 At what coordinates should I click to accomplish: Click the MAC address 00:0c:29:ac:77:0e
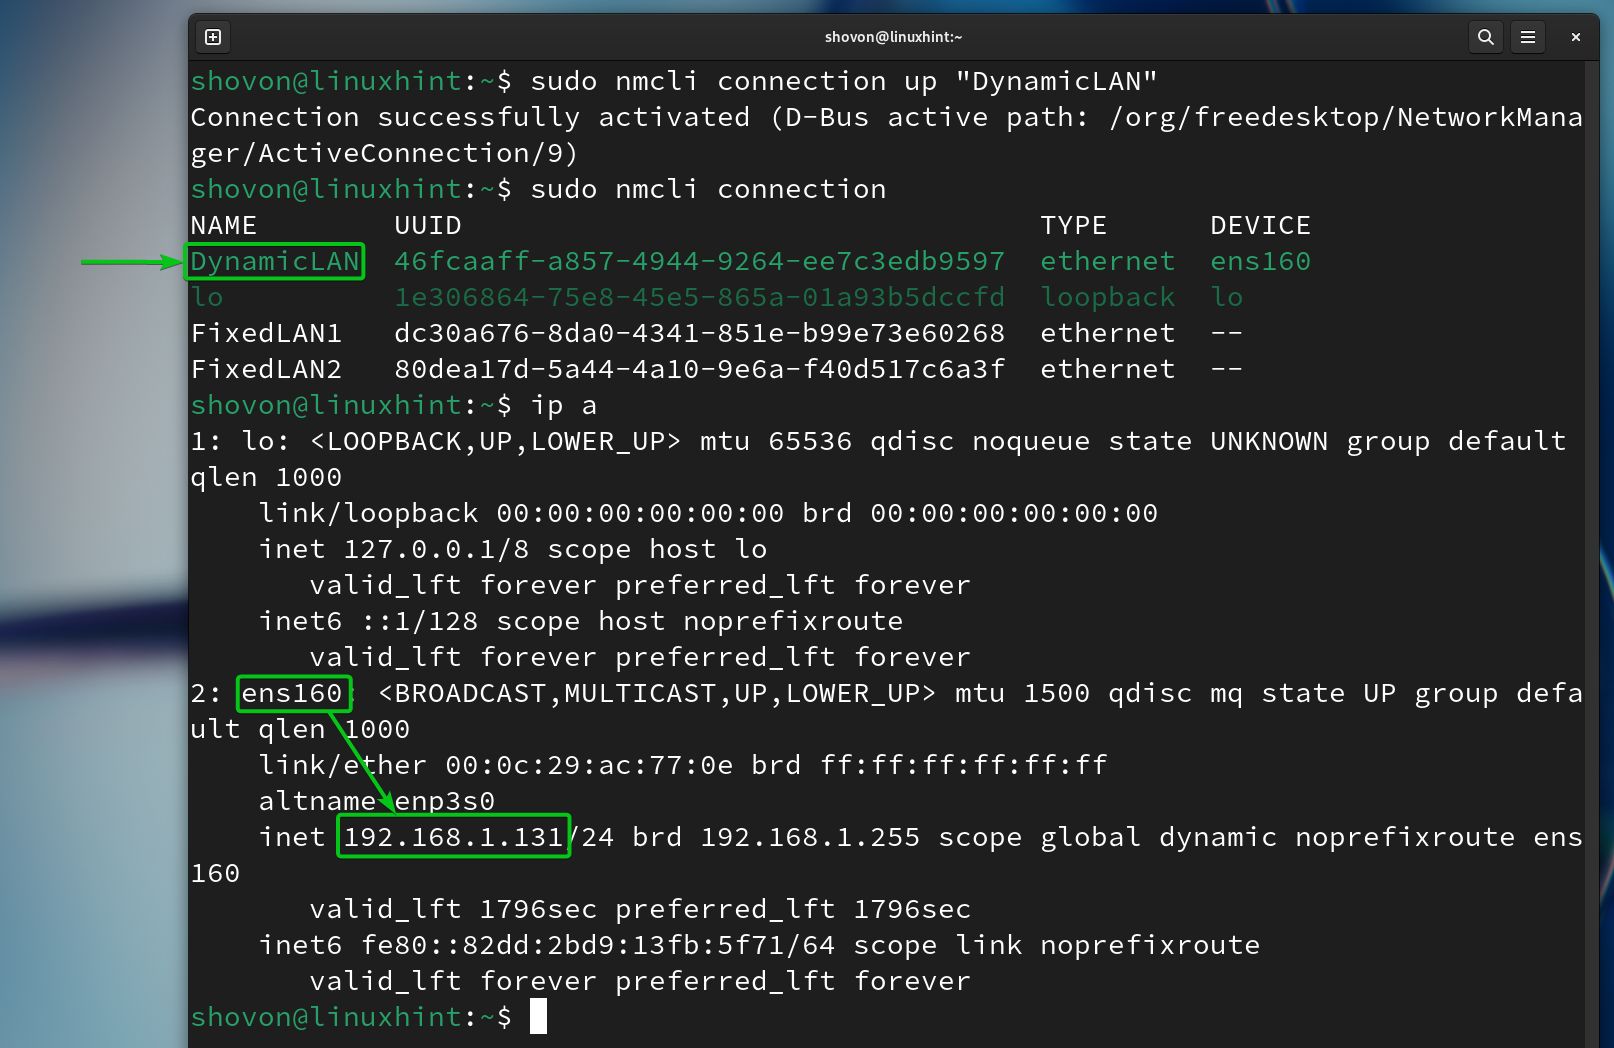(x=589, y=766)
